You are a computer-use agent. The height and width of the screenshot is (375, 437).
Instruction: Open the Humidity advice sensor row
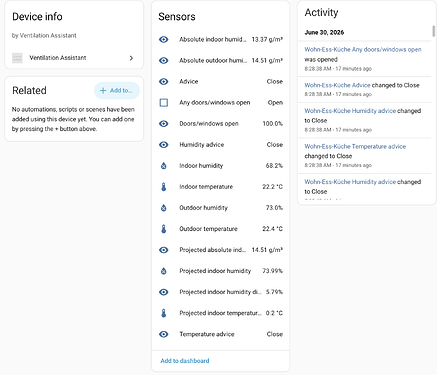[220, 145]
